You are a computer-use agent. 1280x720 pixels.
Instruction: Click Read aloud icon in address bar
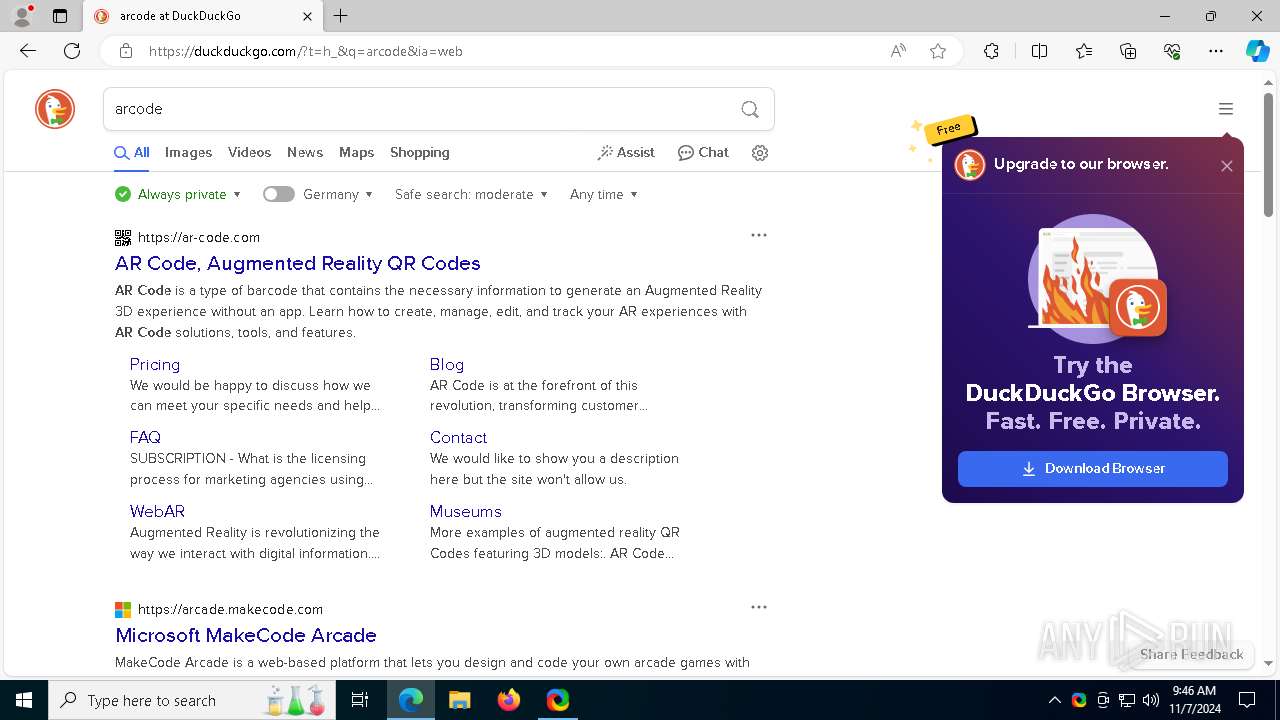click(x=898, y=51)
